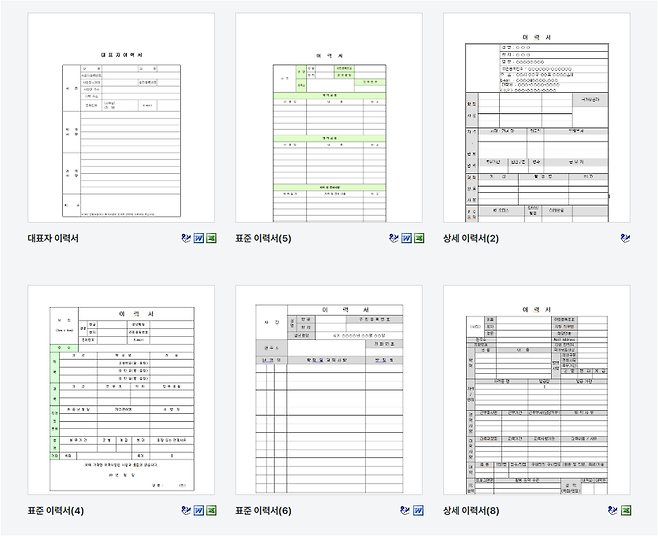Click the 상세 이력서(2) title text
The image size is (658, 536).
470,239
